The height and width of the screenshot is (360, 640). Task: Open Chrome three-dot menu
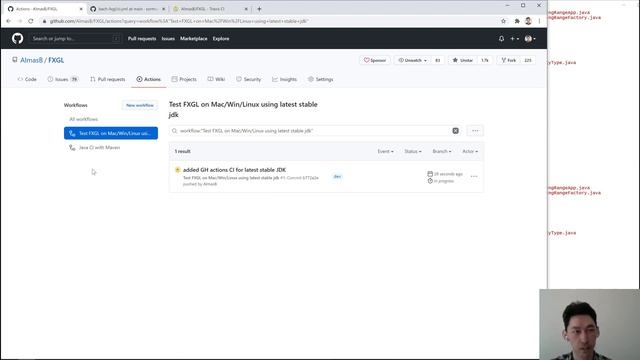(539, 21)
